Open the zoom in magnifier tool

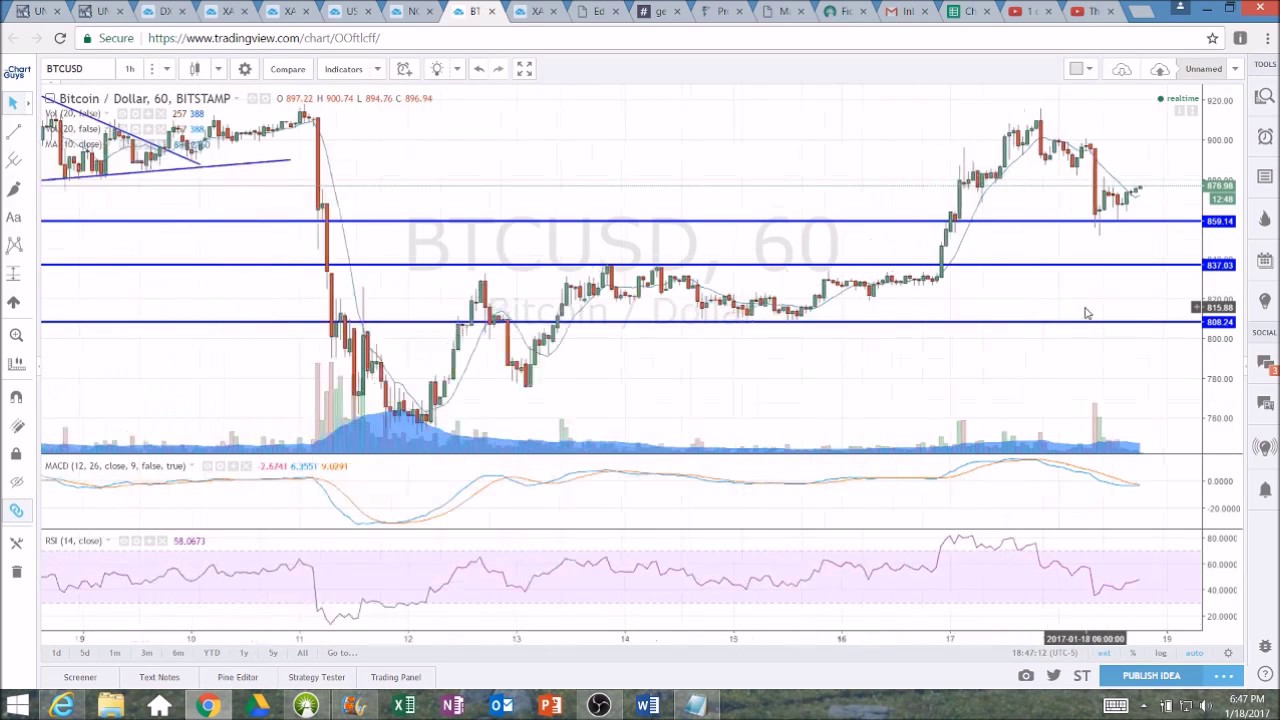(15, 336)
